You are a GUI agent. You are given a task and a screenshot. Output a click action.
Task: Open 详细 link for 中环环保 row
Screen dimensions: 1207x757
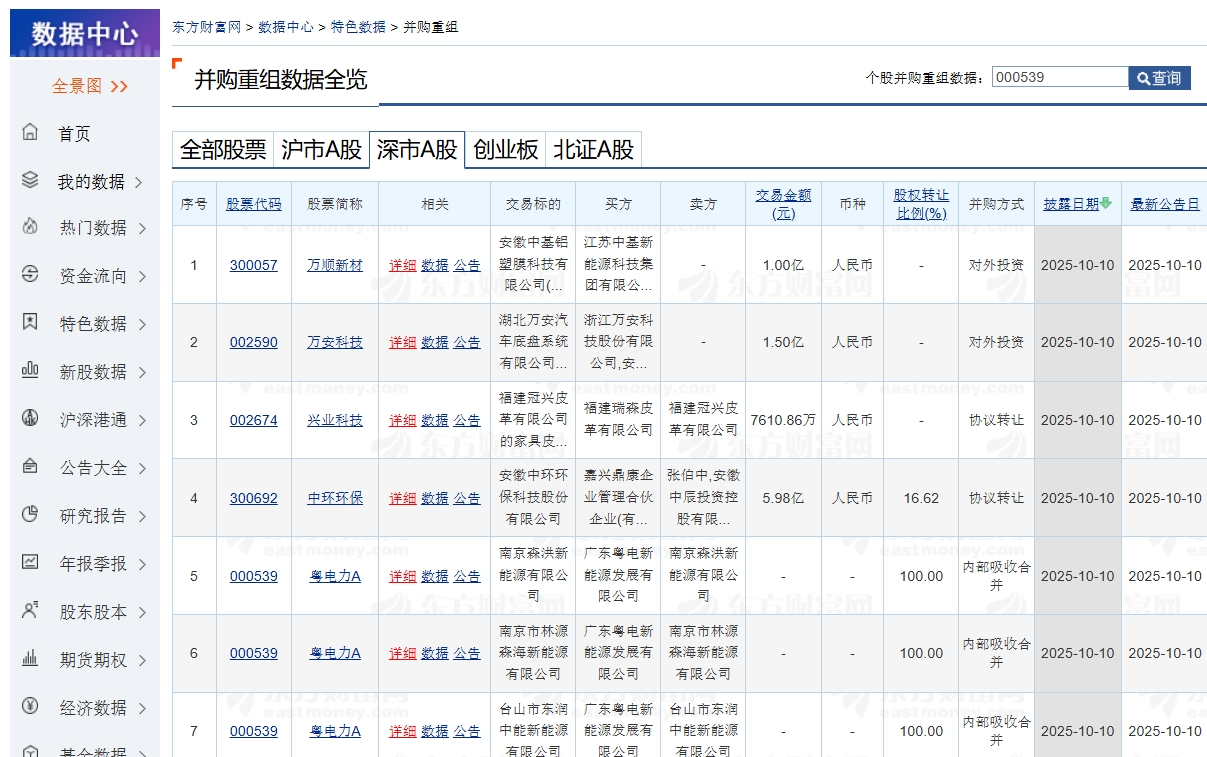coord(402,498)
